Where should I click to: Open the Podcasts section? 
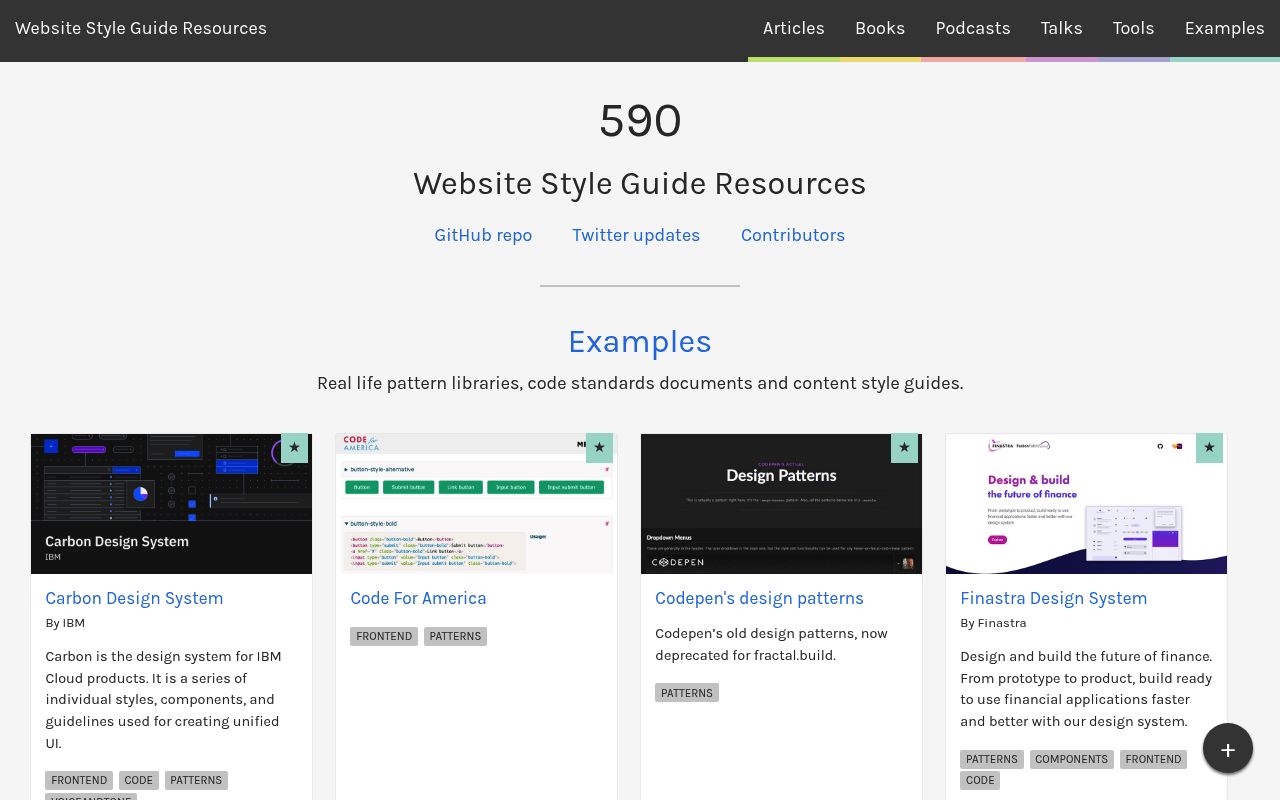tap(973, 28)
